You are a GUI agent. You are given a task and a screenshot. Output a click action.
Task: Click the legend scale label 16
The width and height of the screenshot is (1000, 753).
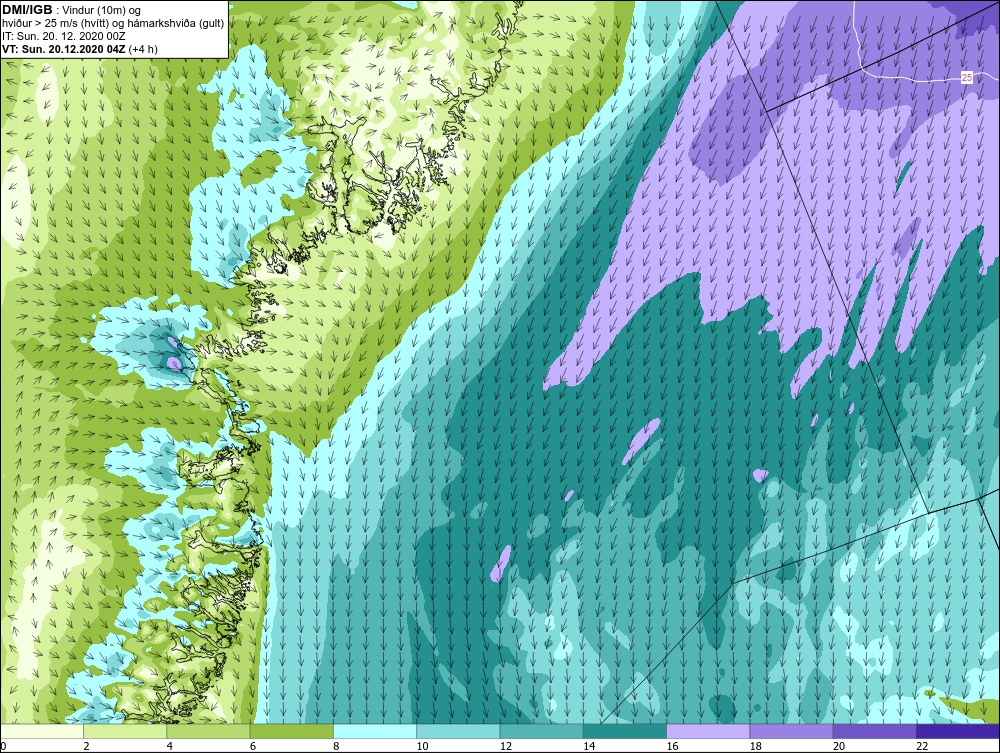[x=673, y=746]
